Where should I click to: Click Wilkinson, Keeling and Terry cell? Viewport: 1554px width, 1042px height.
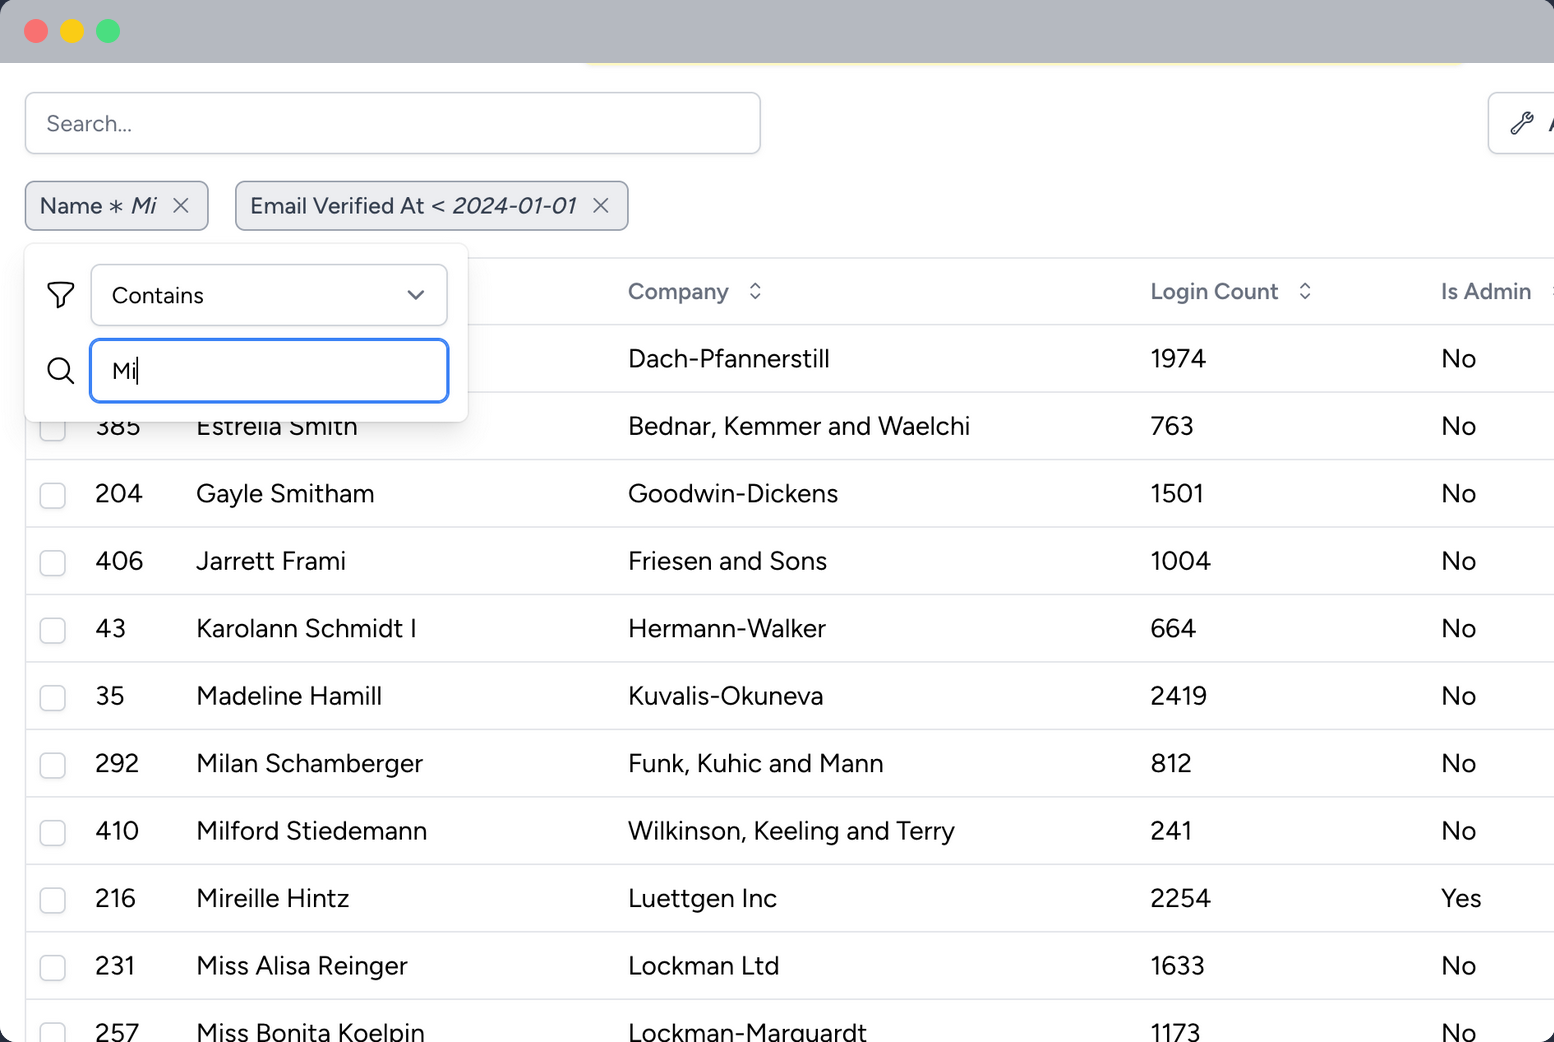791,831
